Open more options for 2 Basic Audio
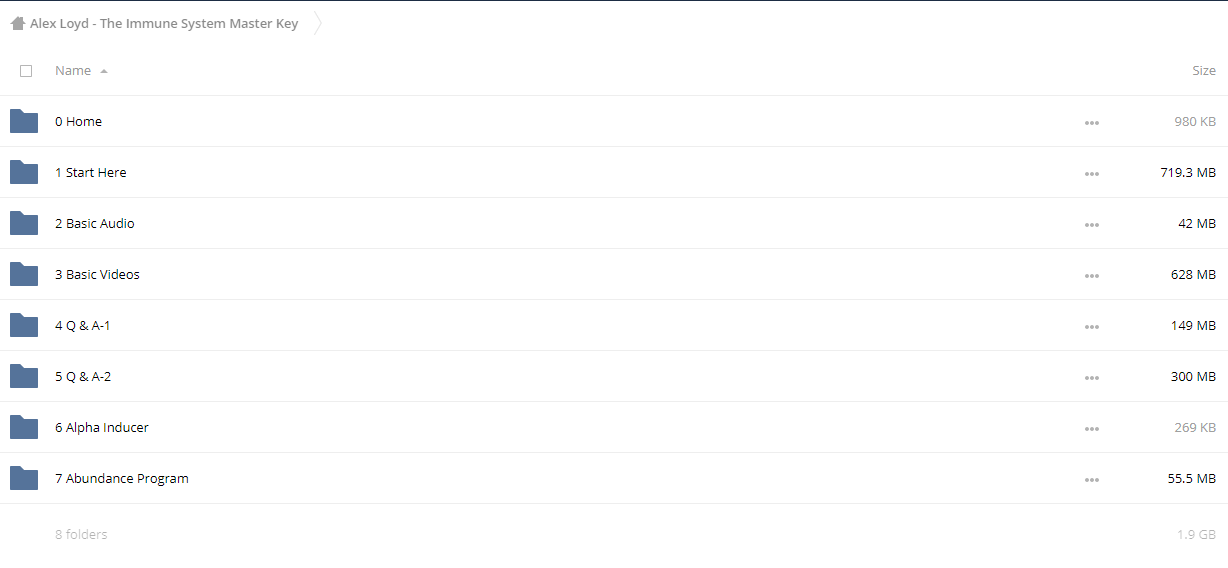1228x568 pixels. tap(1092, 225)
